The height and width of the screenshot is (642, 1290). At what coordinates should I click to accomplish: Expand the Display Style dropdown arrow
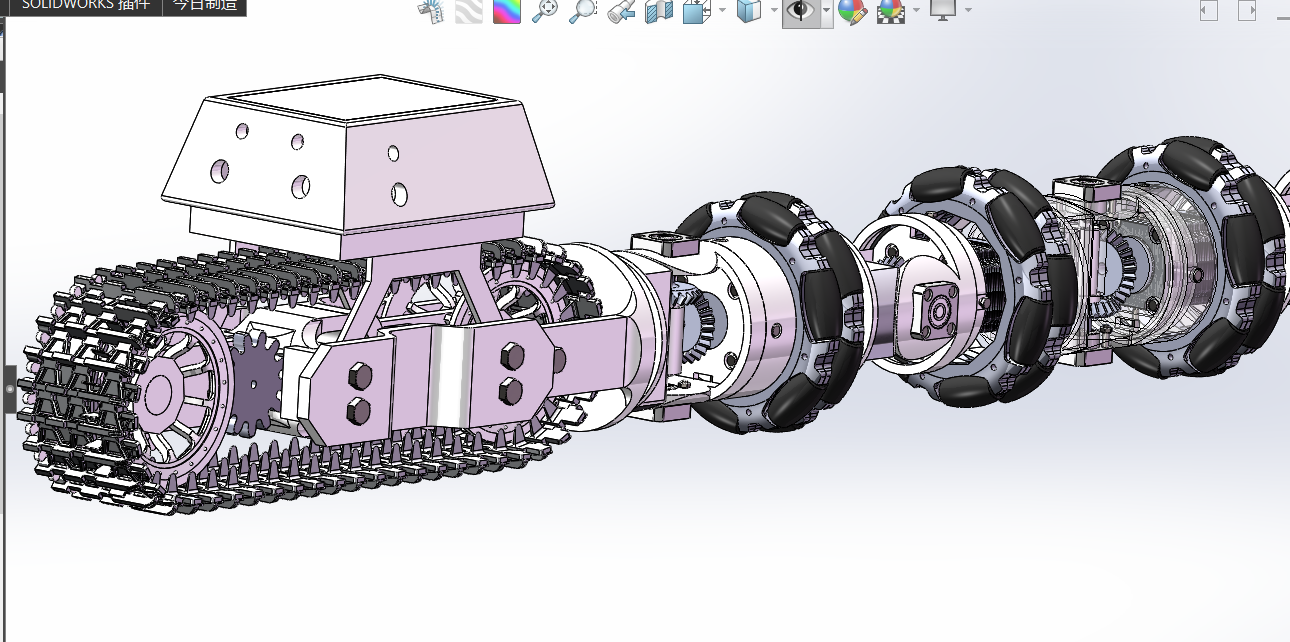(x=773, y=11)
